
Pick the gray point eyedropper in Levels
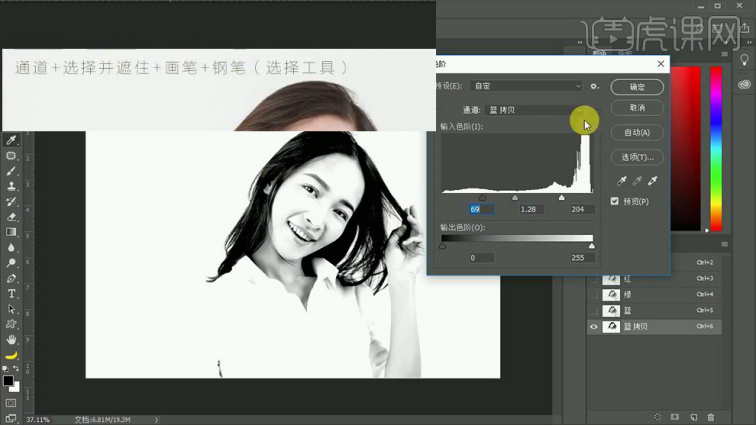tap(637, 181)
